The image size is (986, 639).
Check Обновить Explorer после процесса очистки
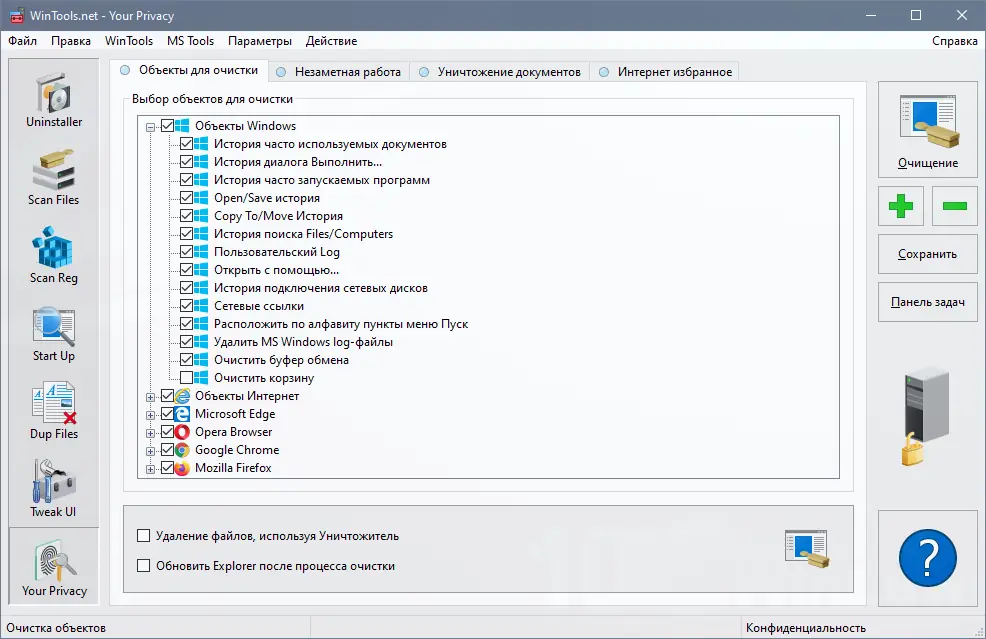143,567
